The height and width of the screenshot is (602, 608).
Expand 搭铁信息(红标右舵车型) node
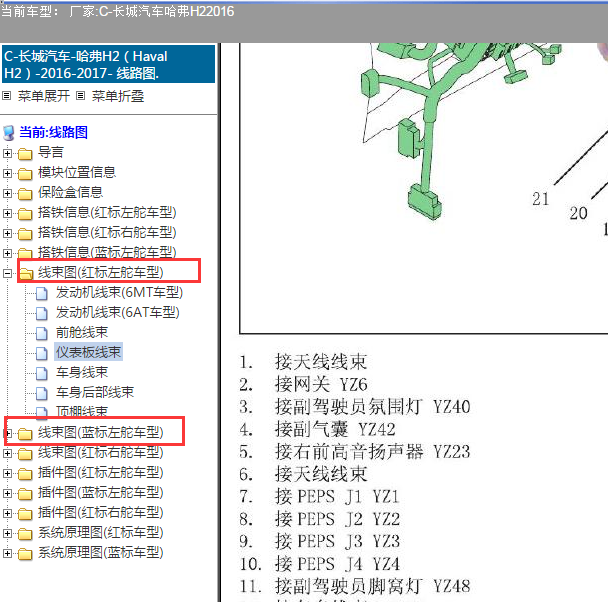(7, 233)
